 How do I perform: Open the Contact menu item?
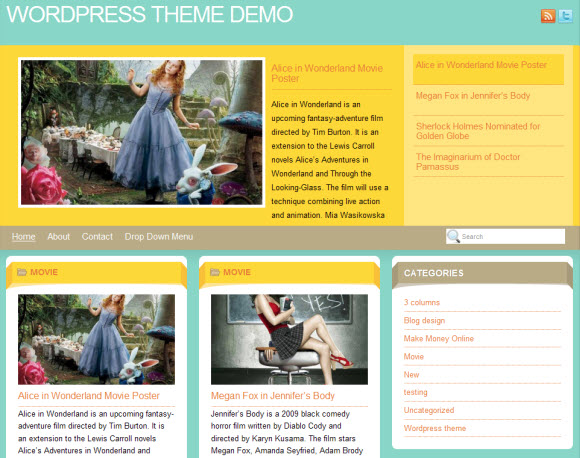coord(97,236)
